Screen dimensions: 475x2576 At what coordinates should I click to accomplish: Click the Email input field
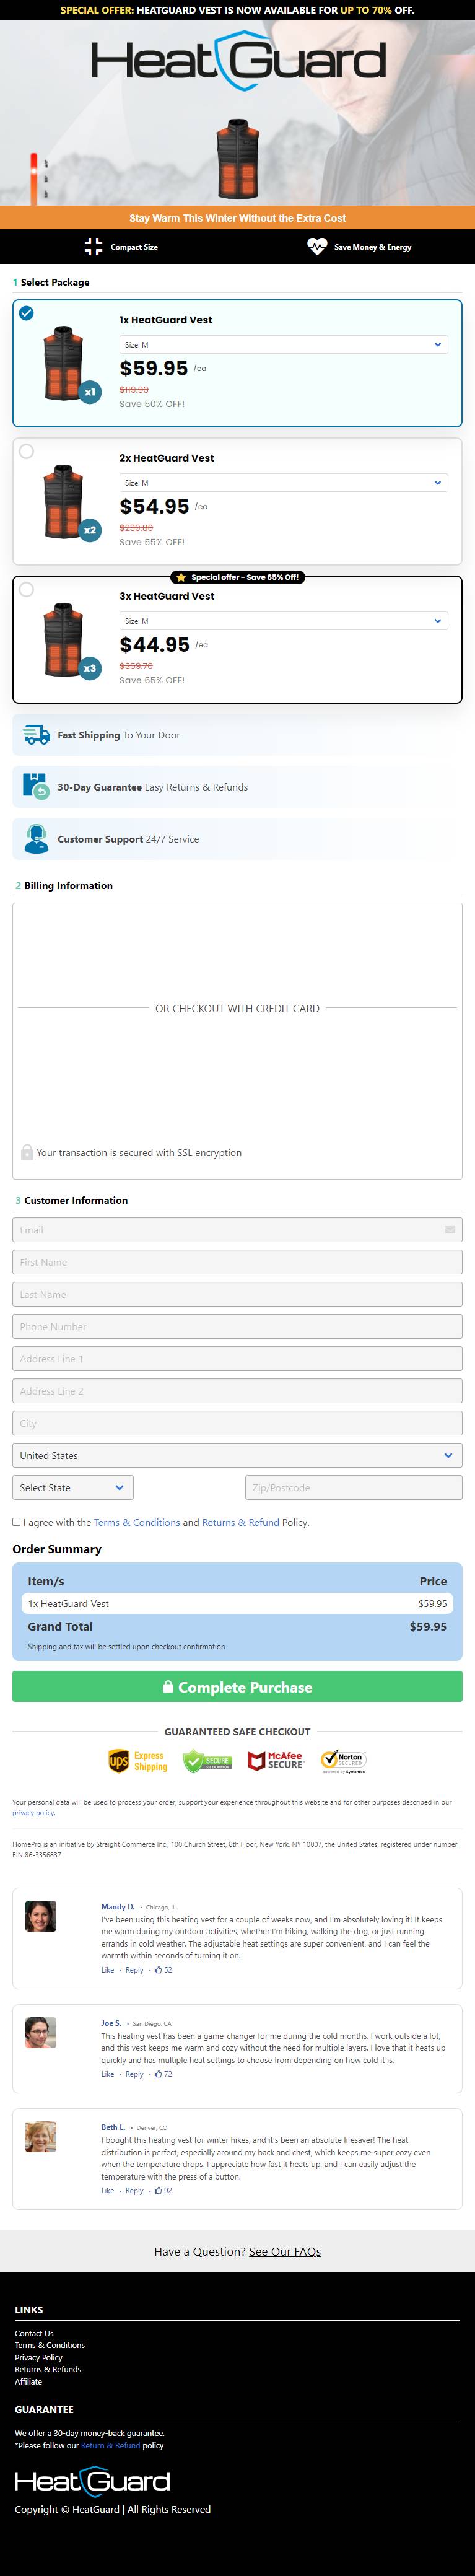click(237, 1230)
